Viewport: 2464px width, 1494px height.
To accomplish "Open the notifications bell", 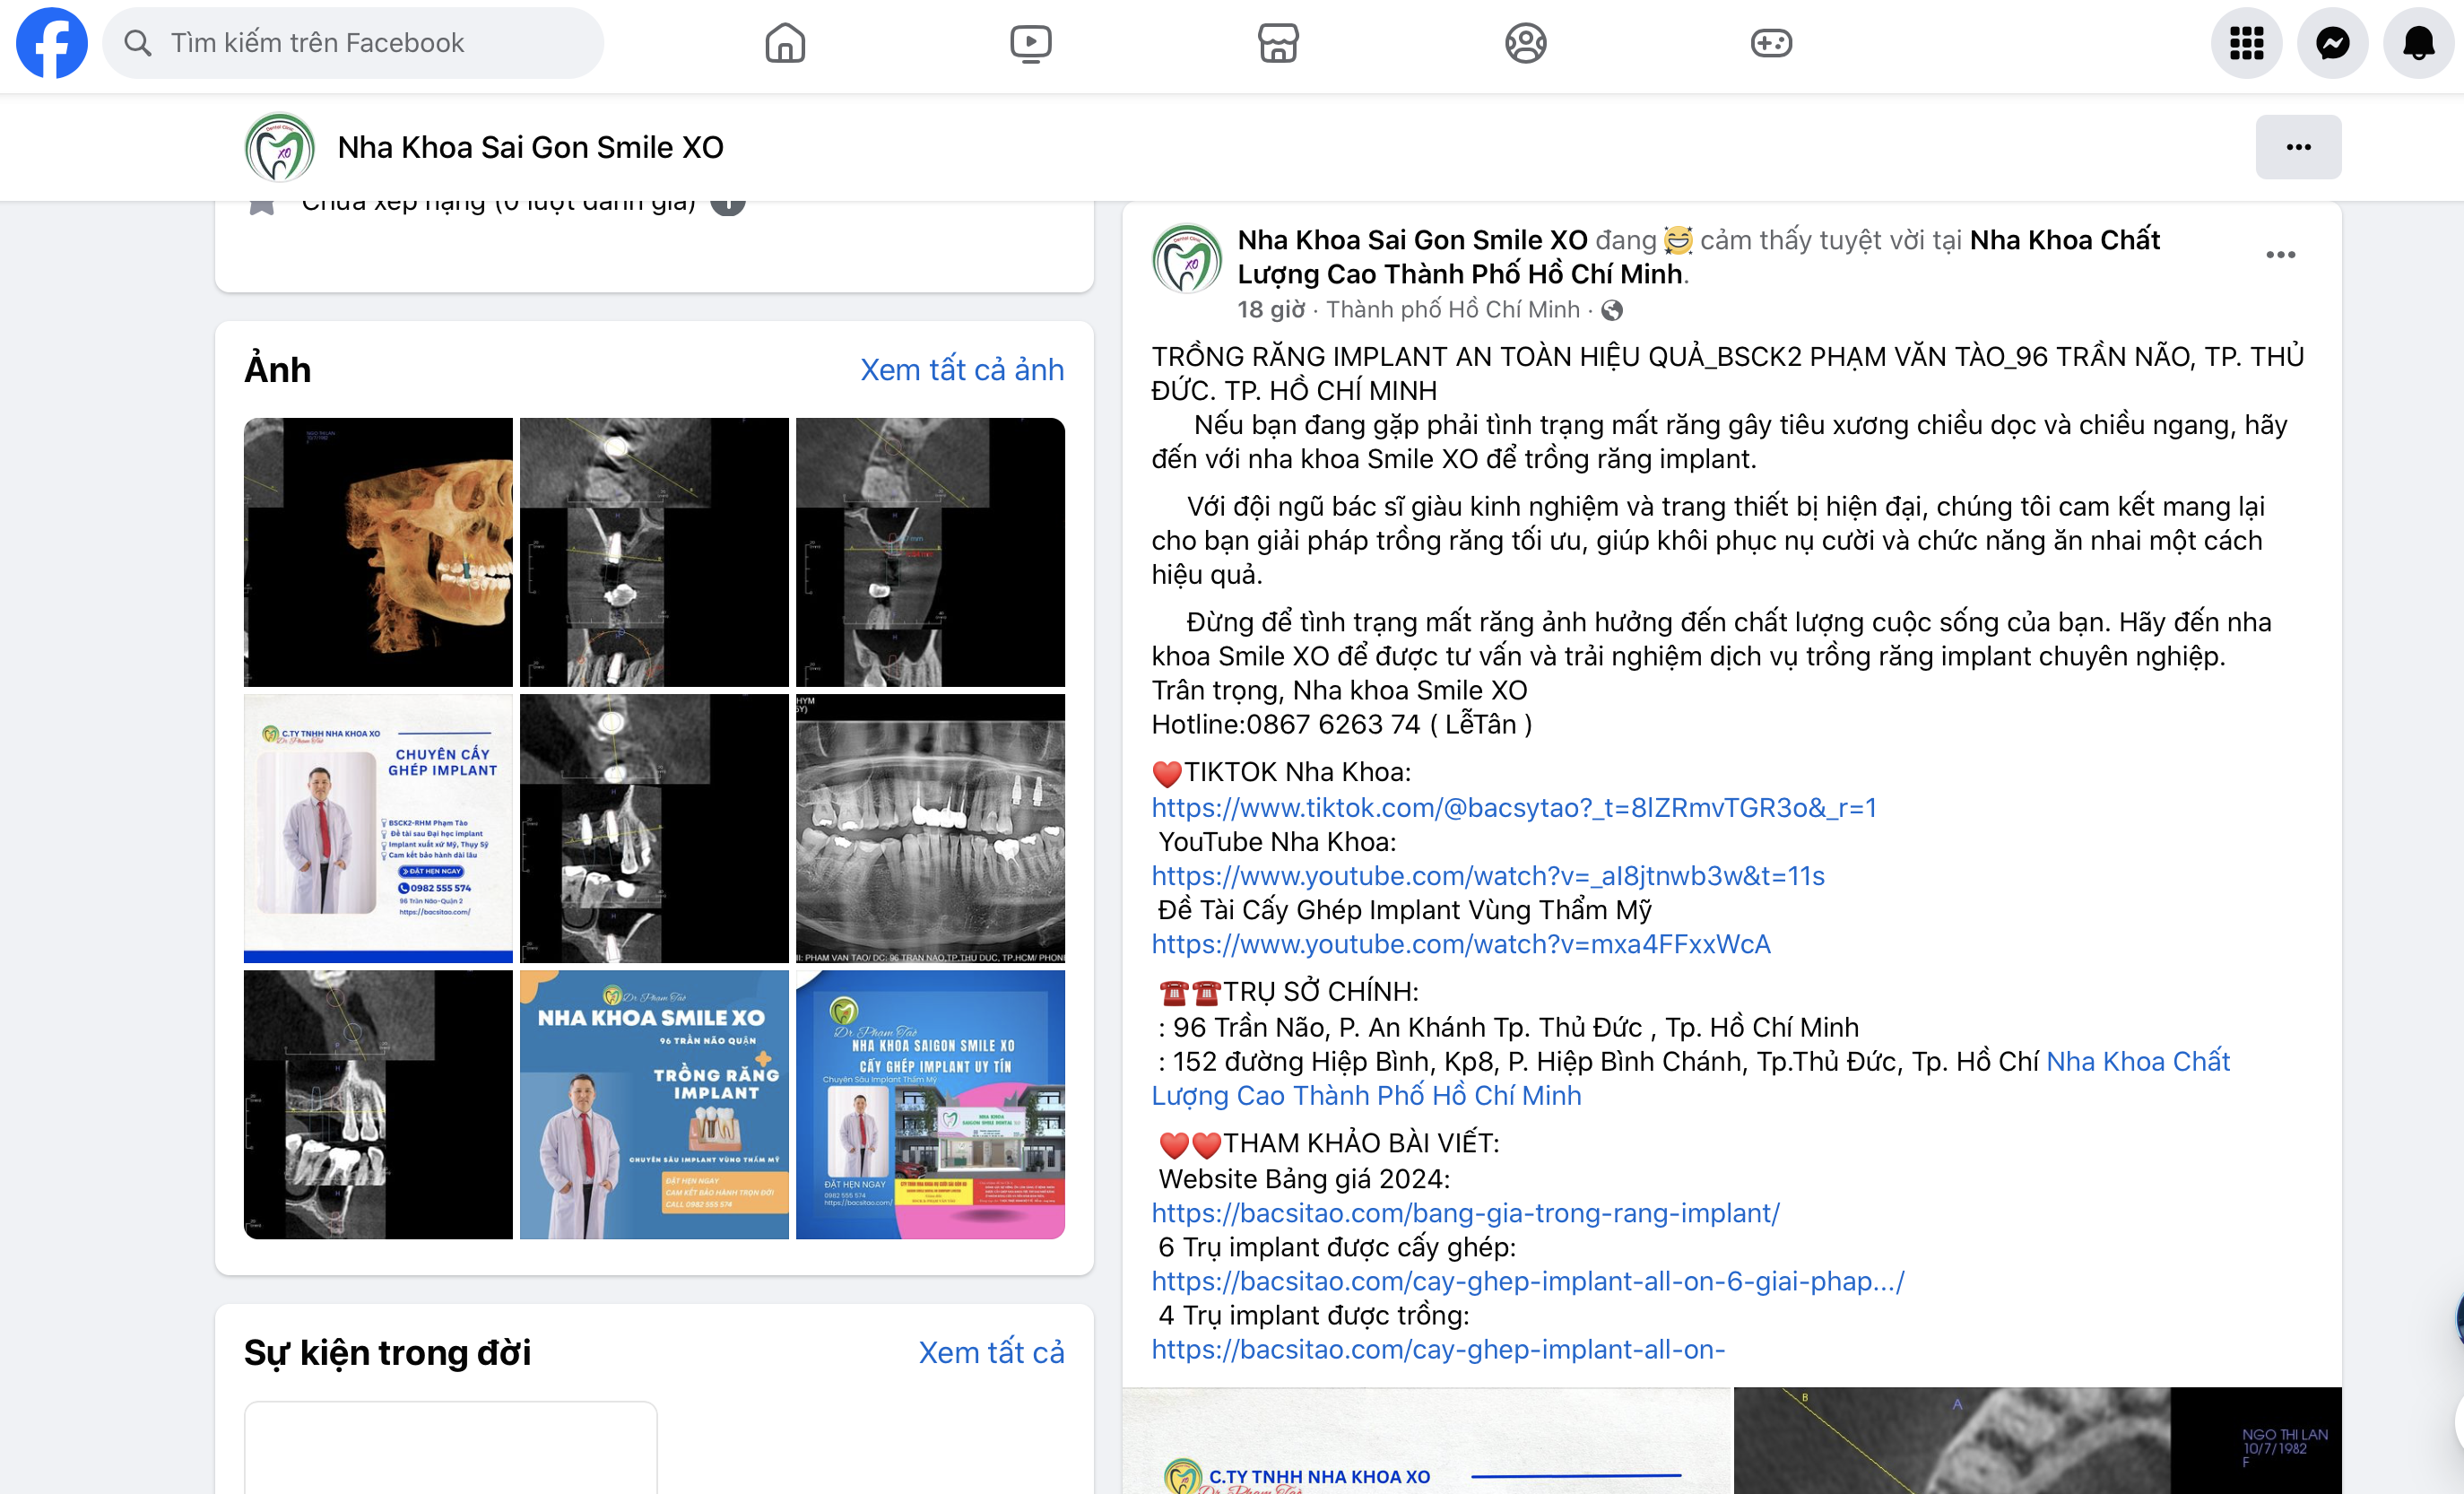I will click(2418, 43).
